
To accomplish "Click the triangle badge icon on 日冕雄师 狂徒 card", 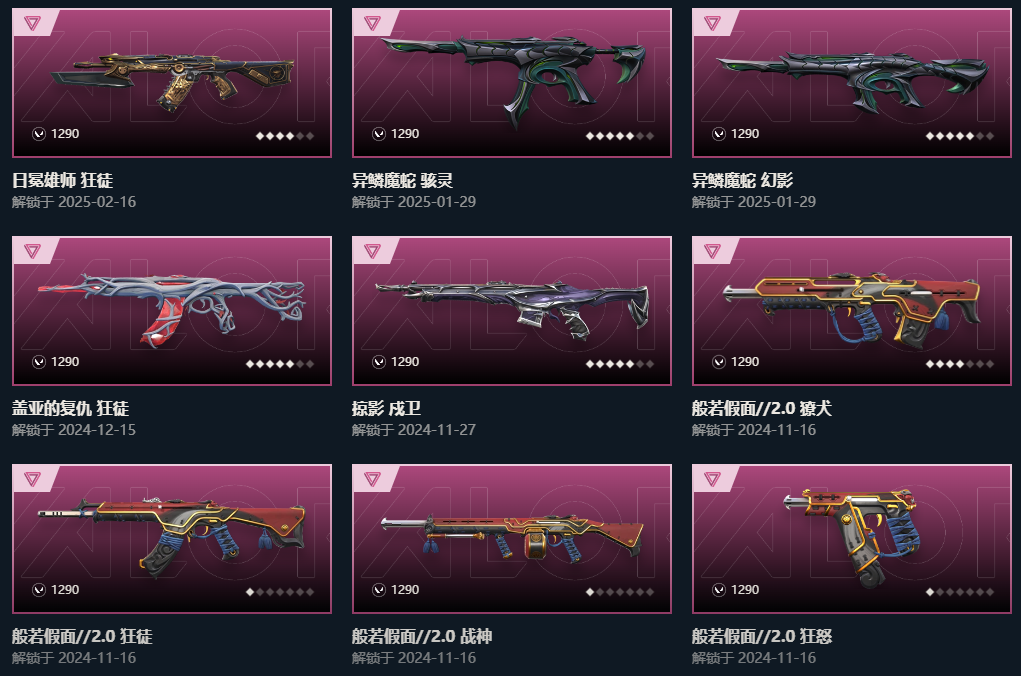I will (x=32, y=24).
